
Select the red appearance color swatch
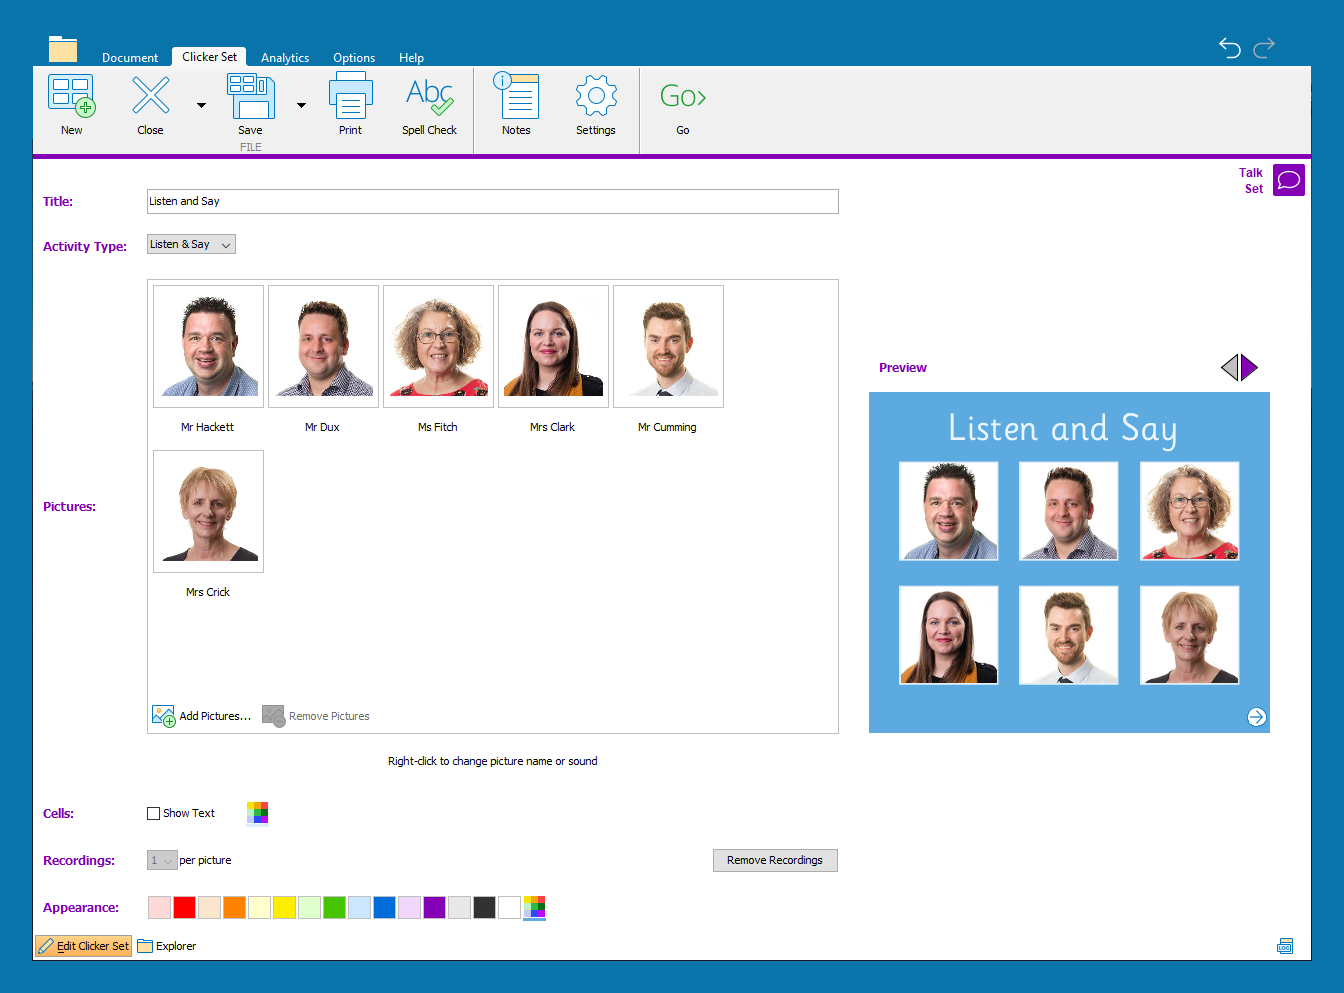(x=184, y=908)
